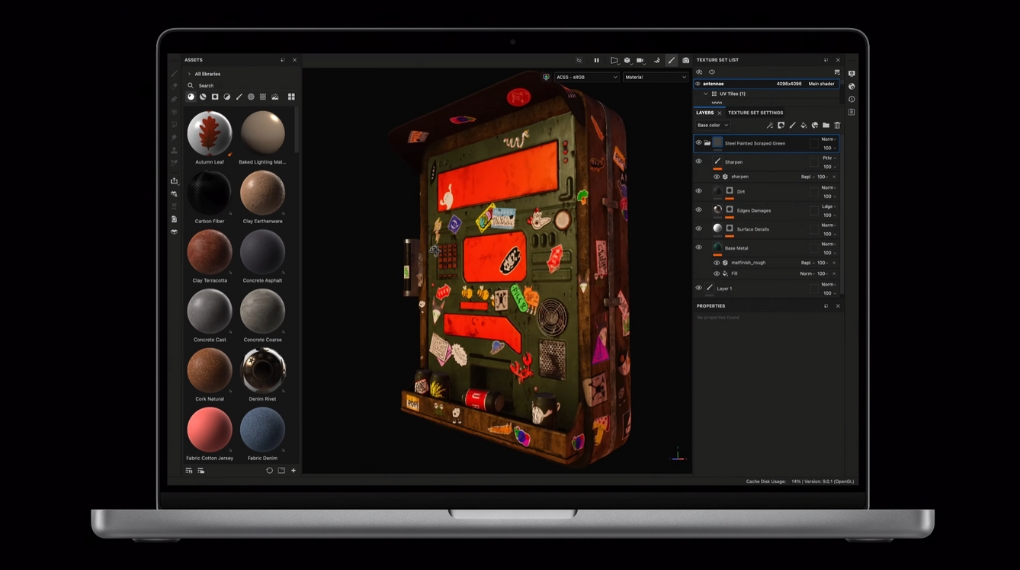Switch assets to grid view icon

point(291,97)
